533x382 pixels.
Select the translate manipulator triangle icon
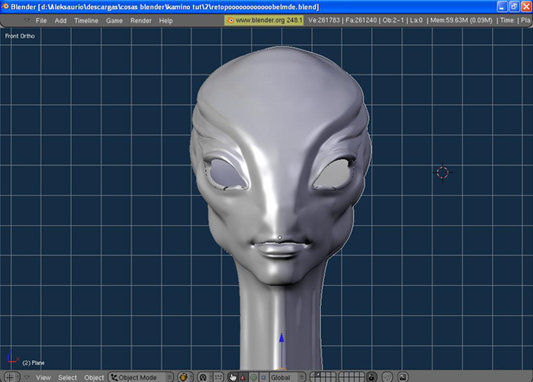(x=243, y=377)
